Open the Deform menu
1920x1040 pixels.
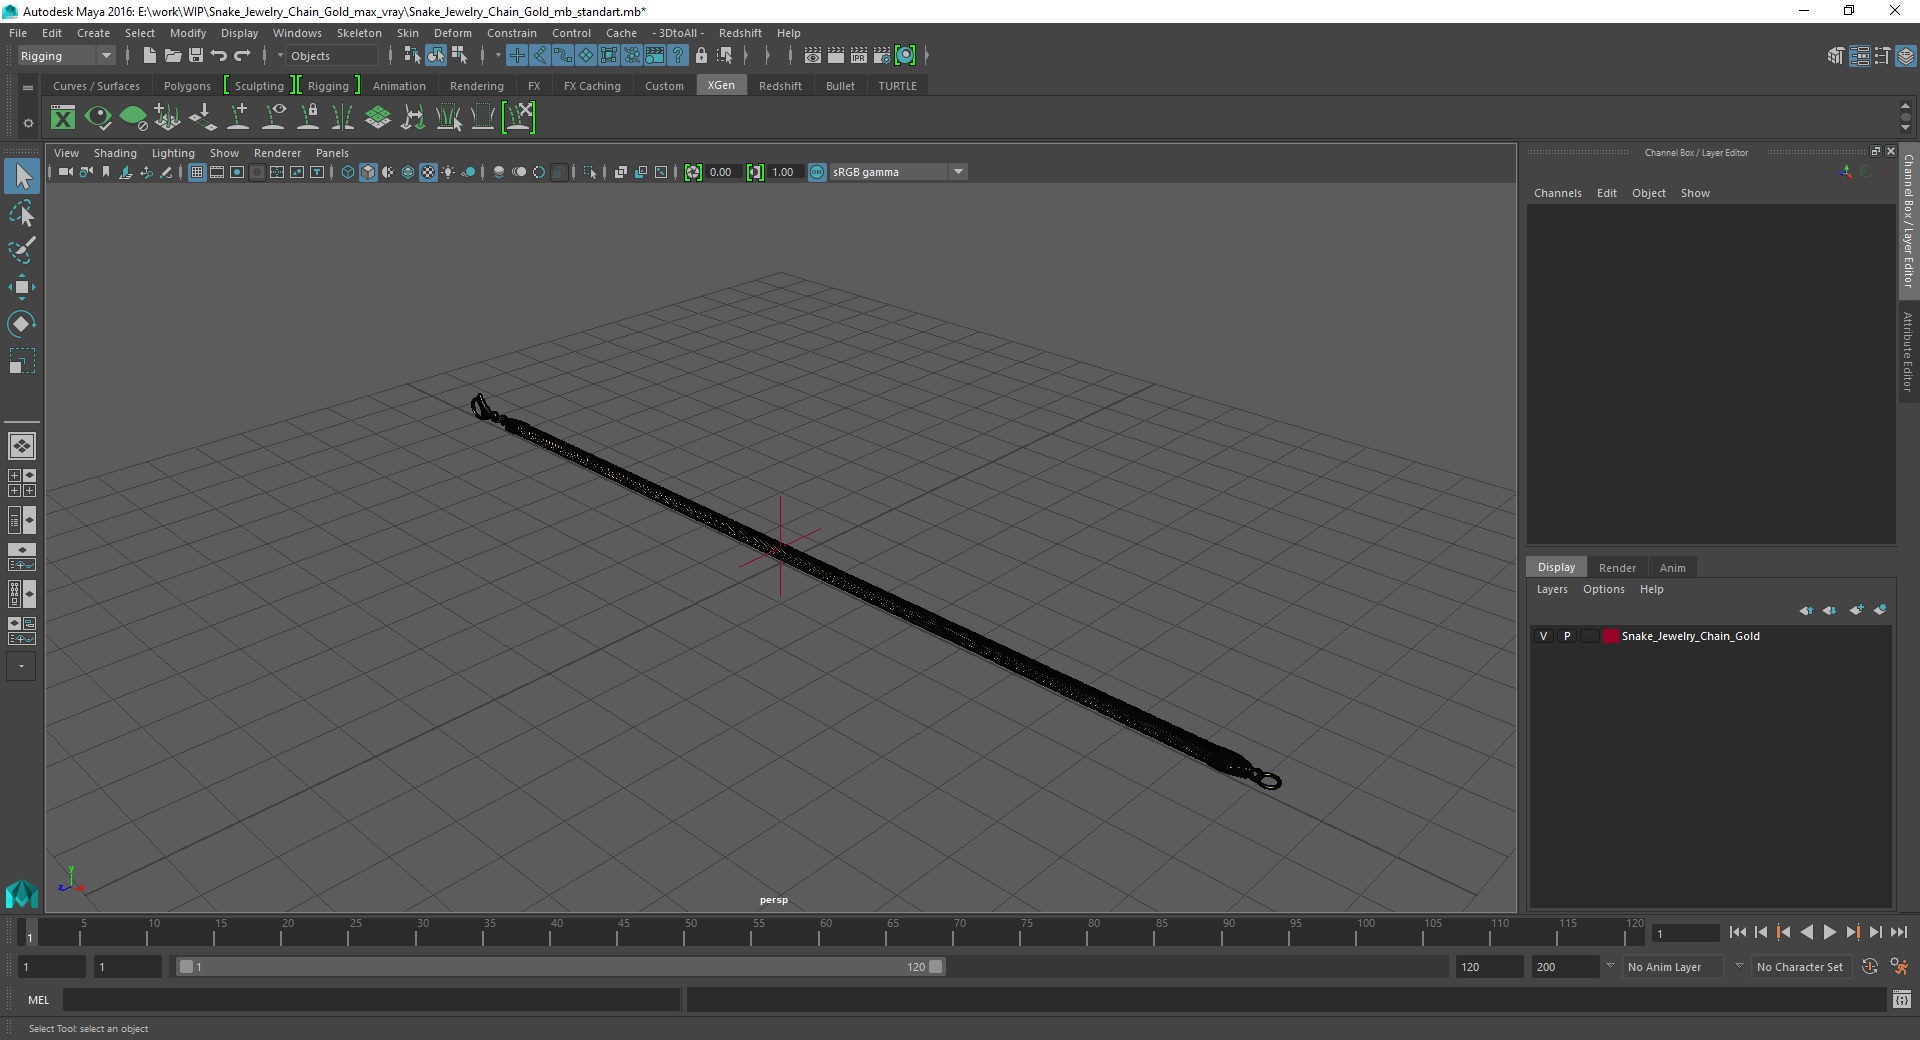[x=452, y=33]
